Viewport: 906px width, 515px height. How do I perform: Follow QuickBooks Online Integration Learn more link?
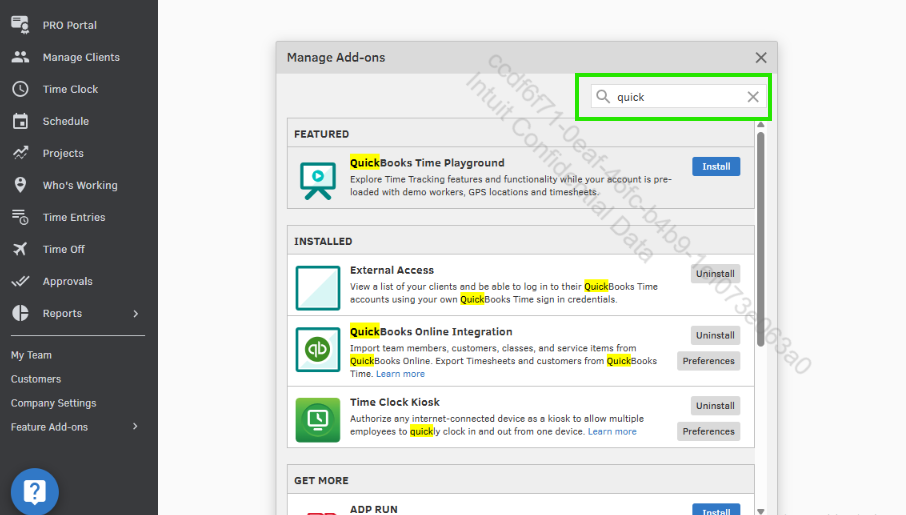coord(400,374)
